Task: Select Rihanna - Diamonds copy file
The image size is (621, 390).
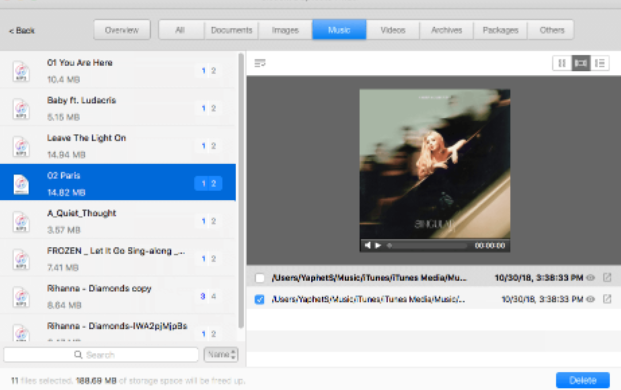Action: click(x=118, y=296)
